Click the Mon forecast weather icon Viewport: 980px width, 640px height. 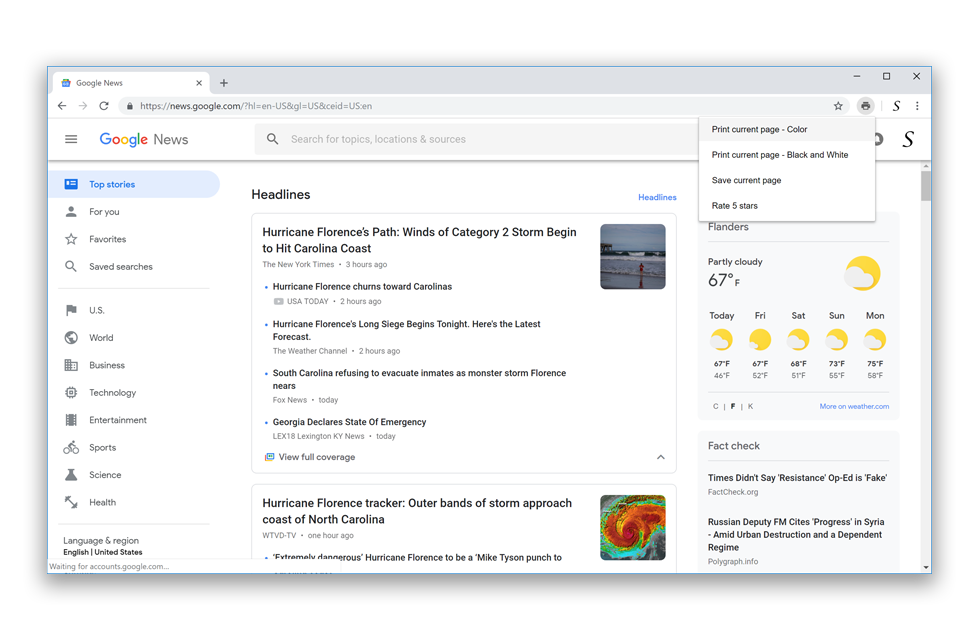pyautogui.click(x=875, y=339)
